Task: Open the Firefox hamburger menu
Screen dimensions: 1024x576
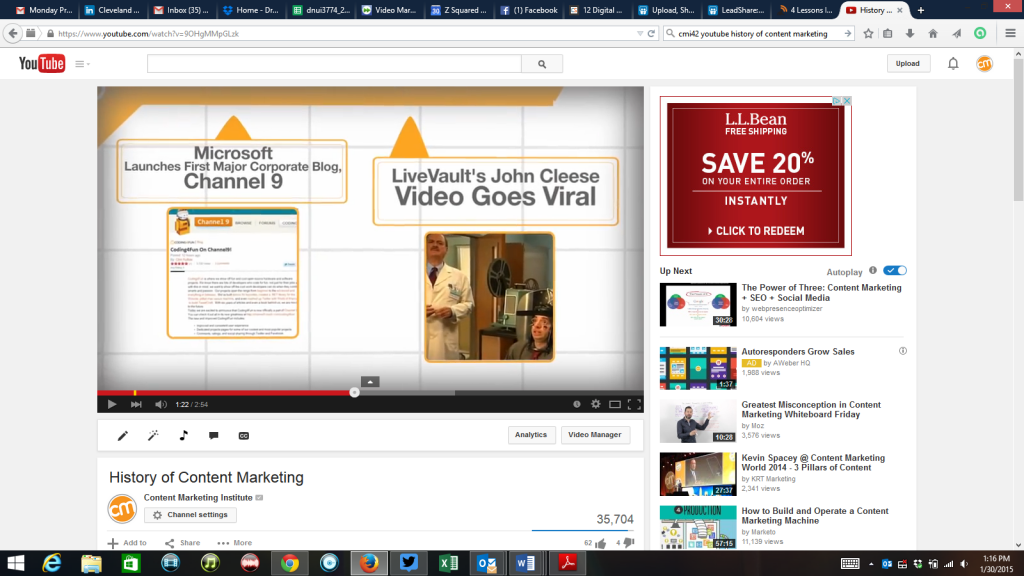Action: tap(1010, 33)
